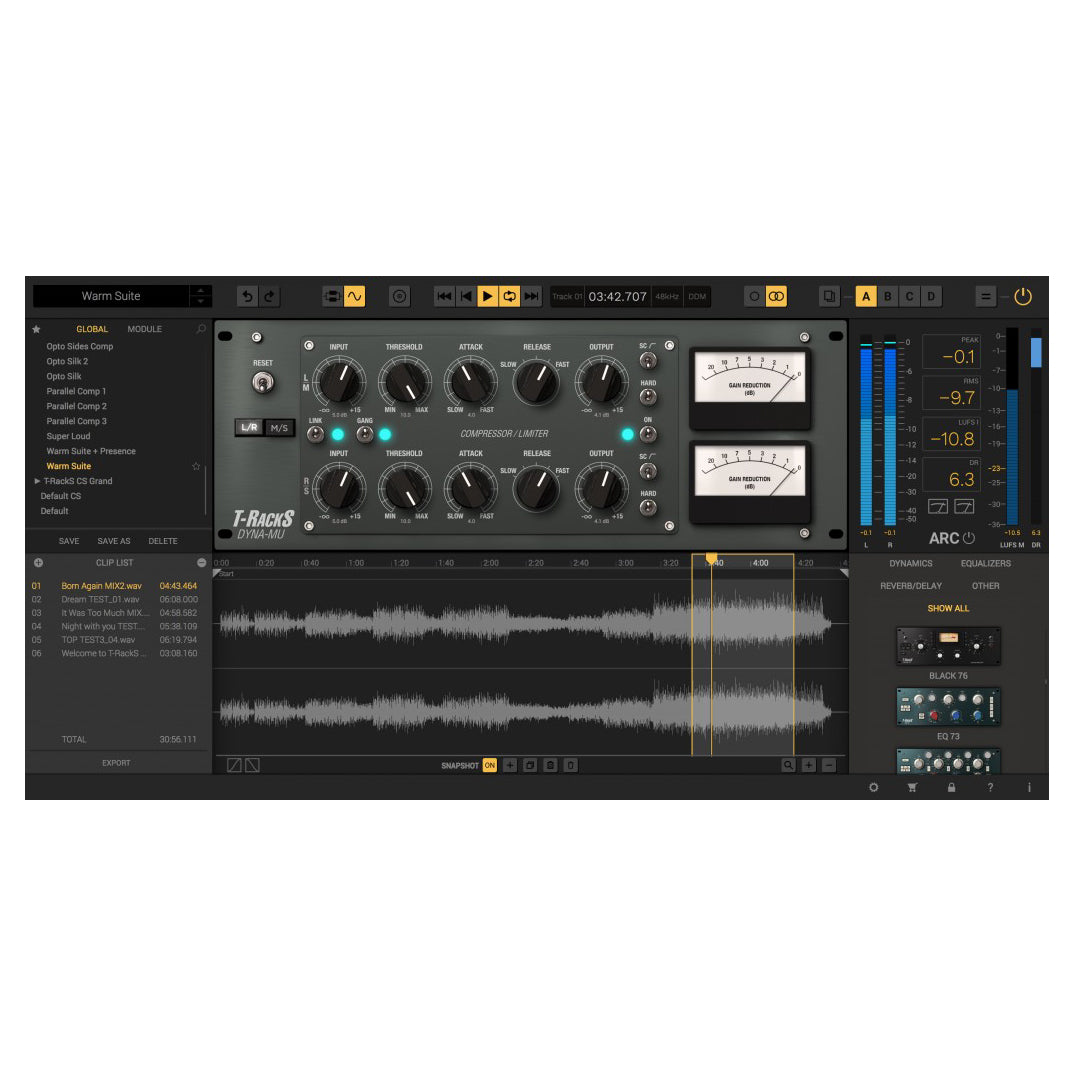Select the BLACK 76 module thumbnail
The width and height of the screenshot is (1076, 1076).
click(x=948, y=646)
